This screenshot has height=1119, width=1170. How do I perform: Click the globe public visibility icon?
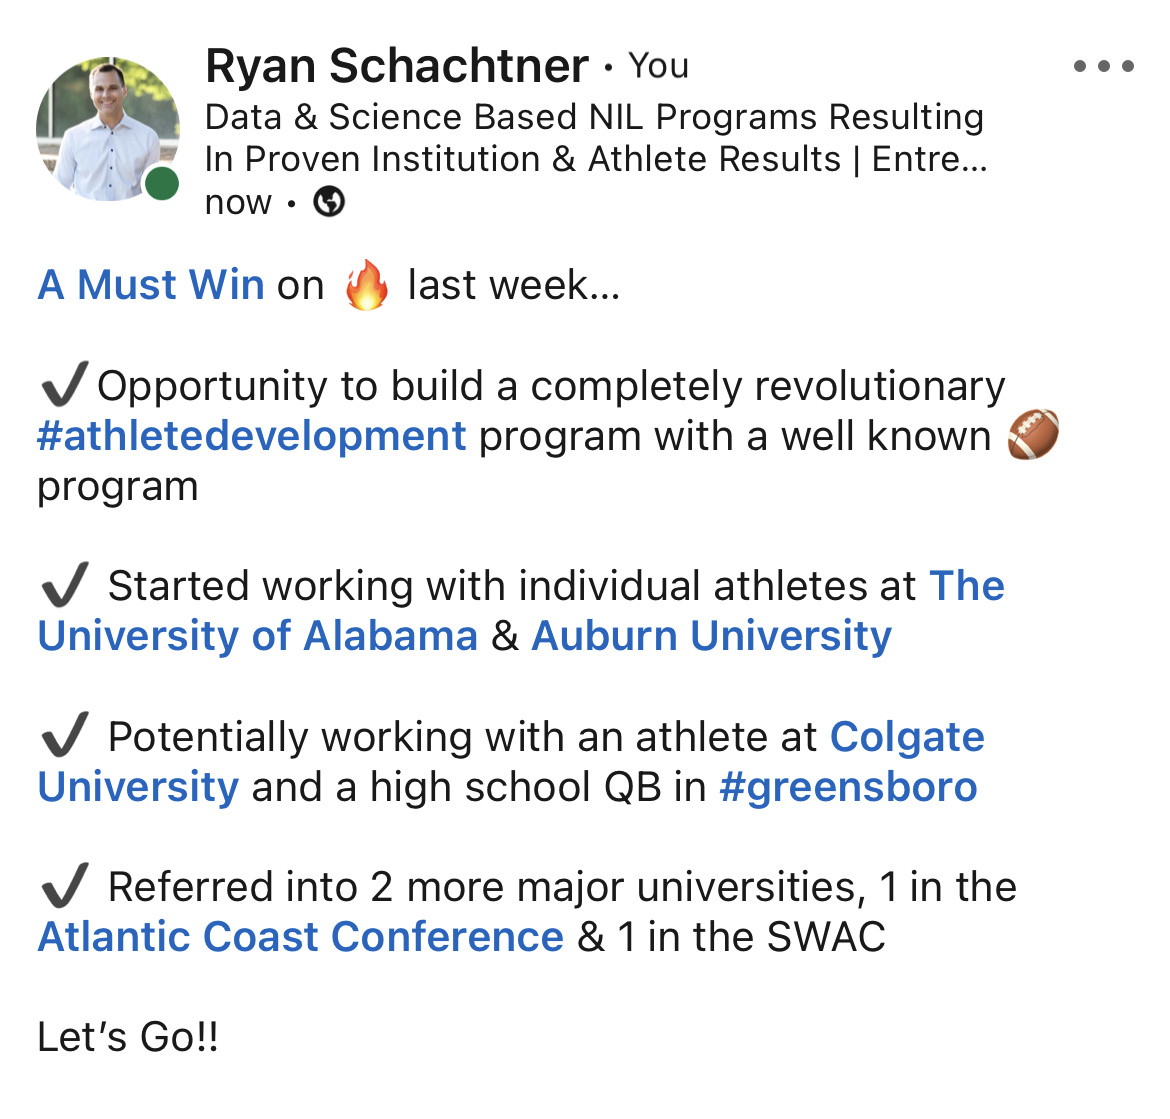coord(329,201)
